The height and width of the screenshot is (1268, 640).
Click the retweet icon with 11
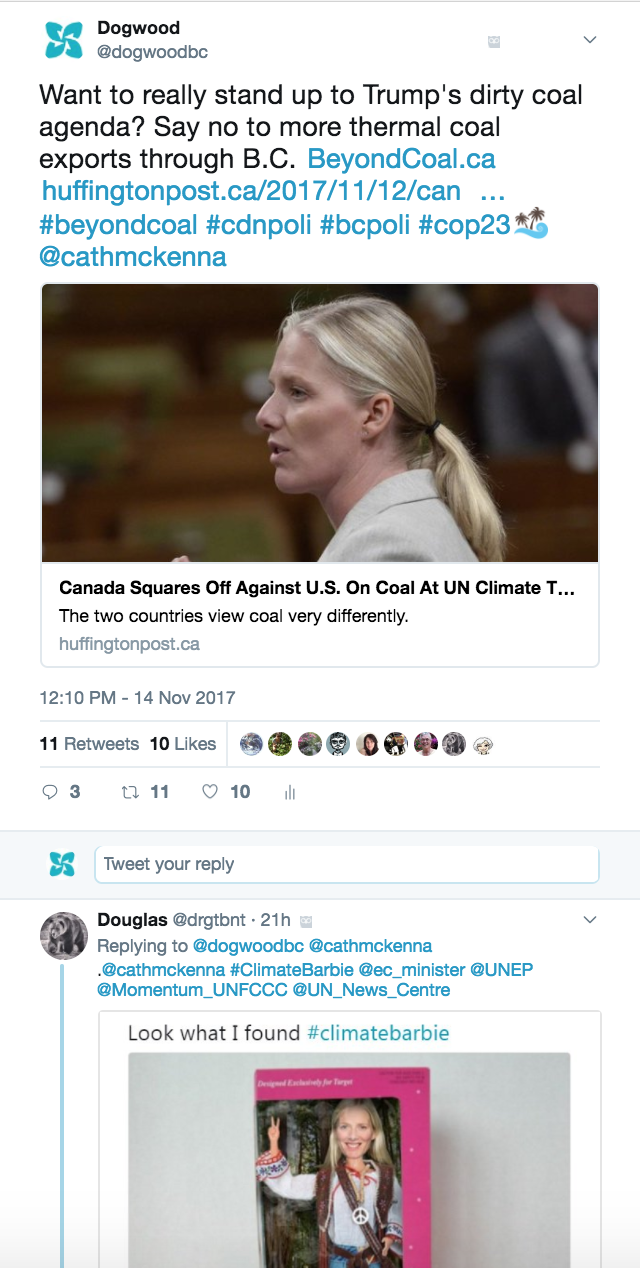tap(128, 792)
